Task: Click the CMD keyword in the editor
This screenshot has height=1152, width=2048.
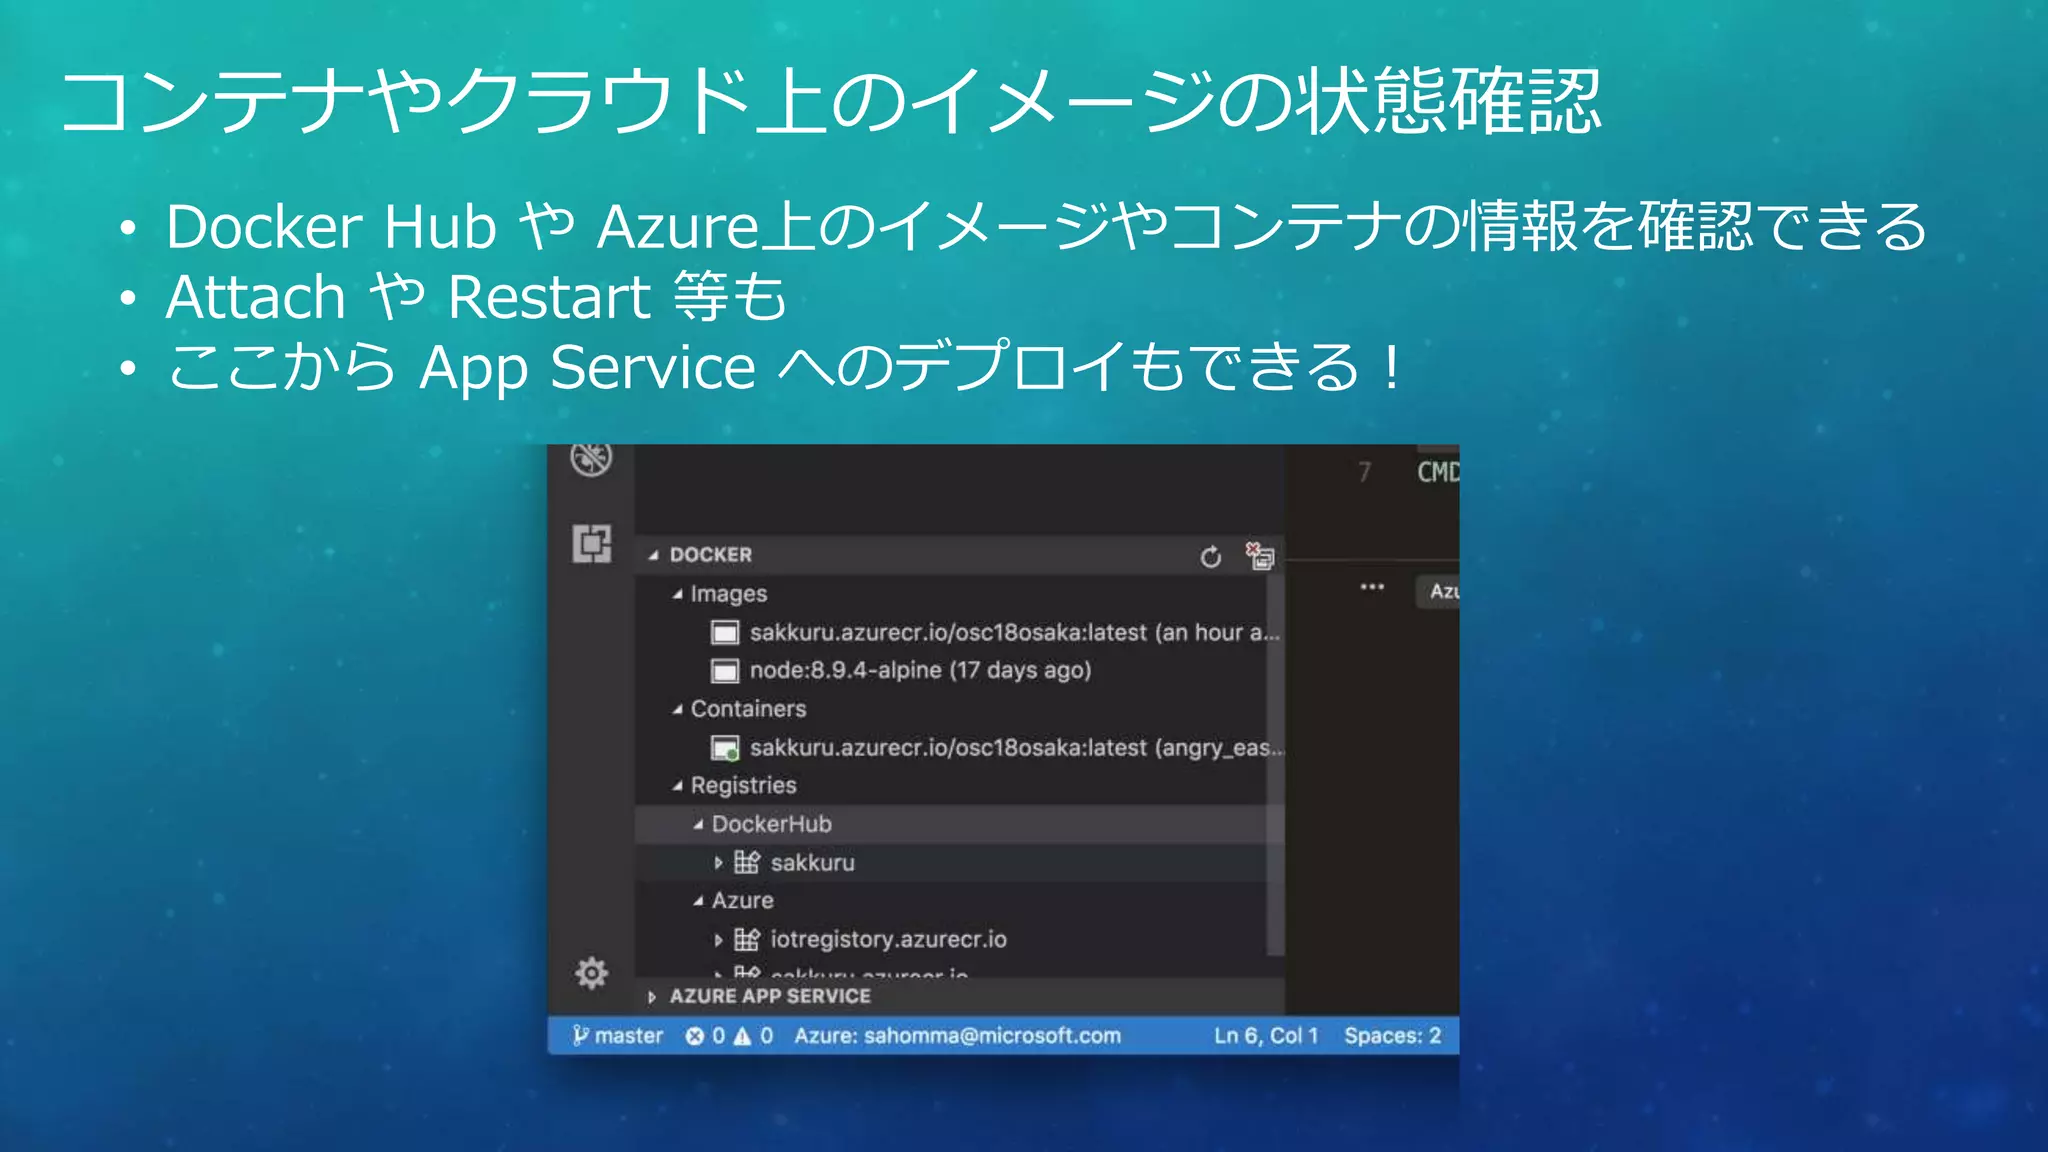Action: coord(1438,472)
